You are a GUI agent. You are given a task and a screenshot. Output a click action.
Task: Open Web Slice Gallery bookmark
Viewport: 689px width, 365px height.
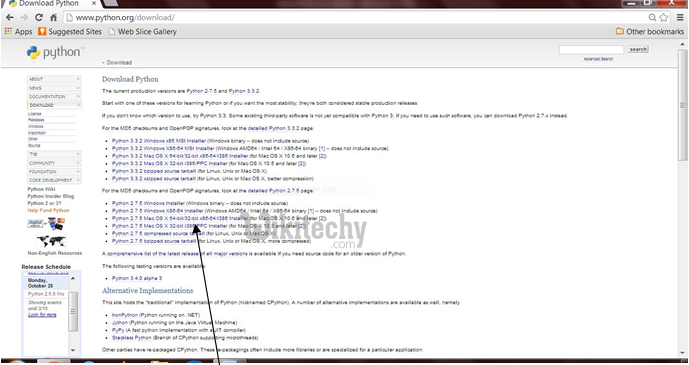142,32
